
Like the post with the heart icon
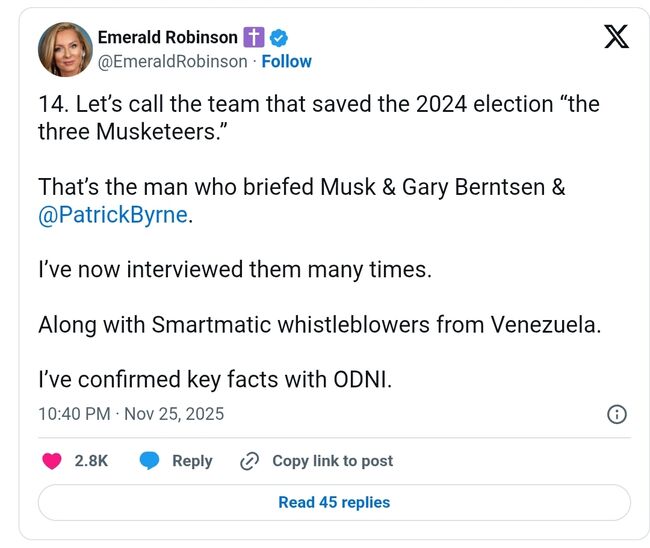point(52,461)
